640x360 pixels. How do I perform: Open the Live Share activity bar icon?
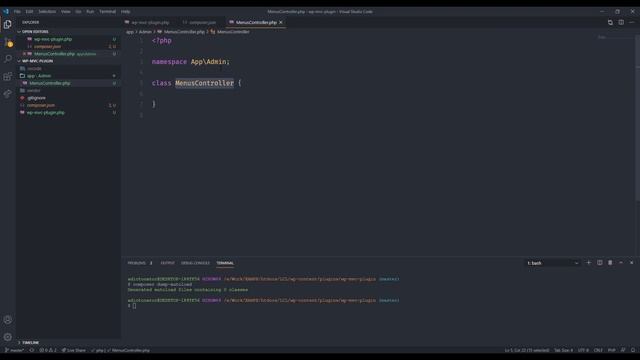coord(7,94)
